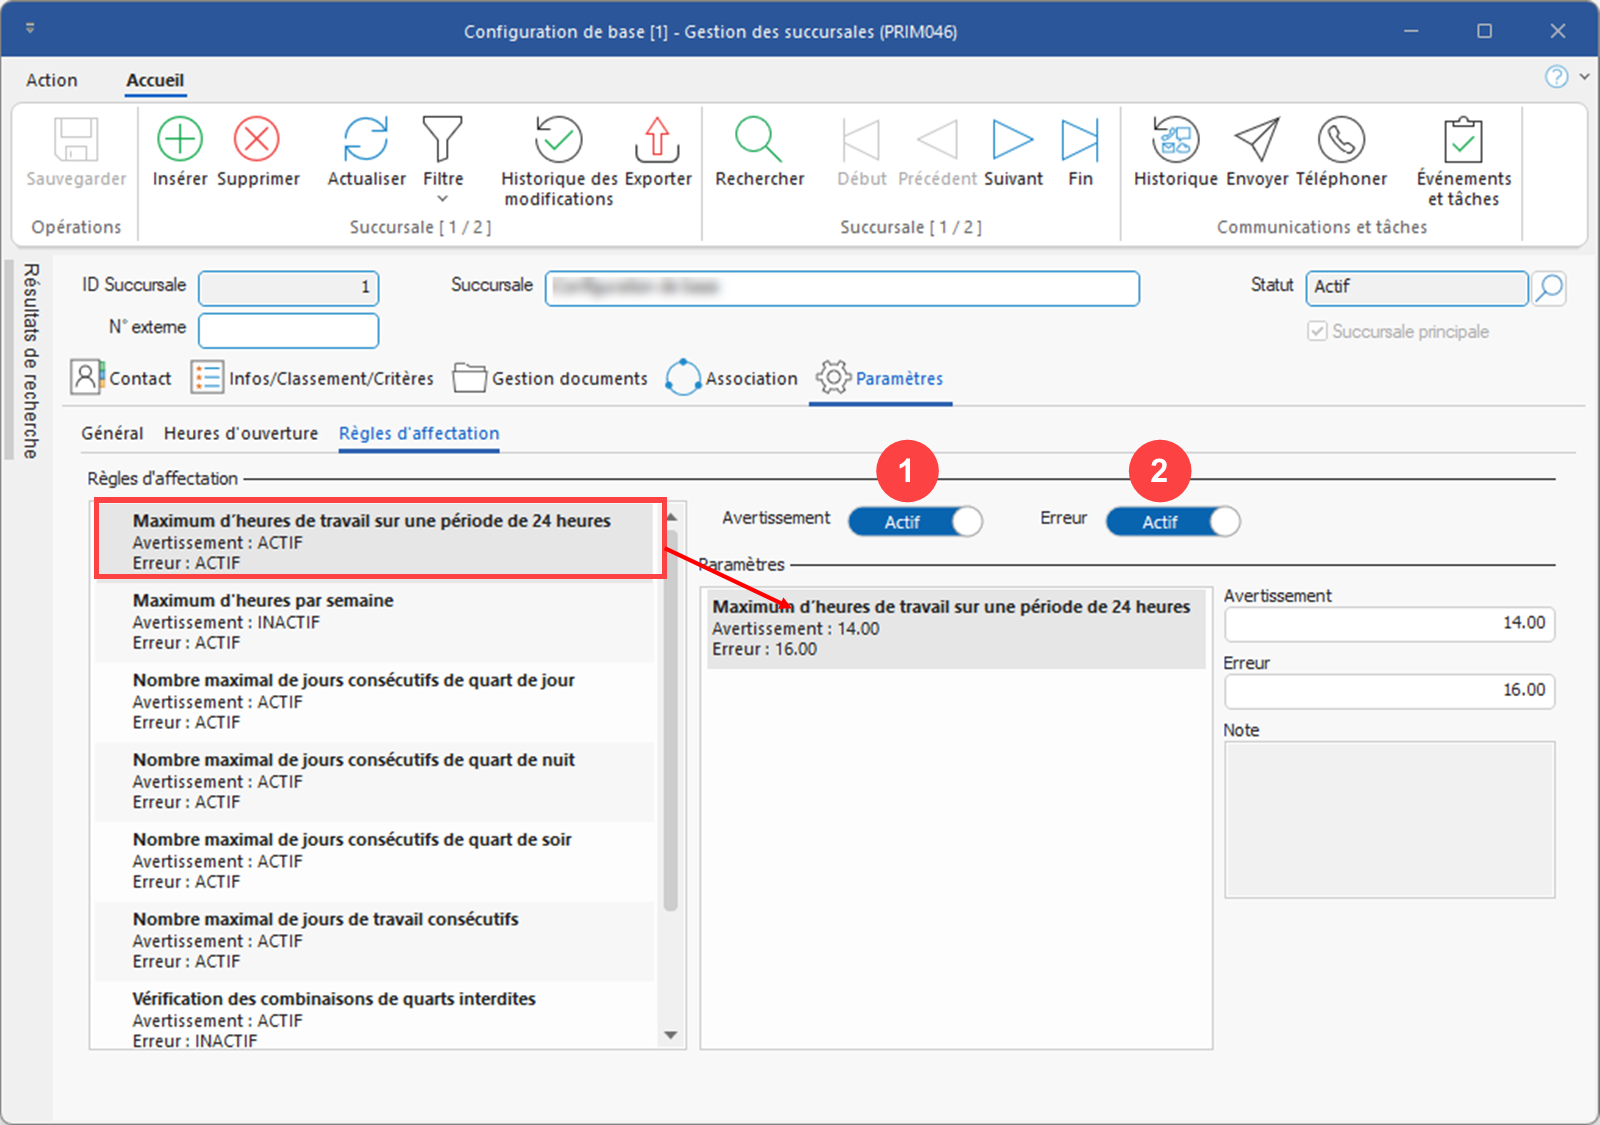The height and width of the screenshot is (1125, 1600).
Task: Open the Résultats de recherche side panel
Action: (x=30, y=360)
